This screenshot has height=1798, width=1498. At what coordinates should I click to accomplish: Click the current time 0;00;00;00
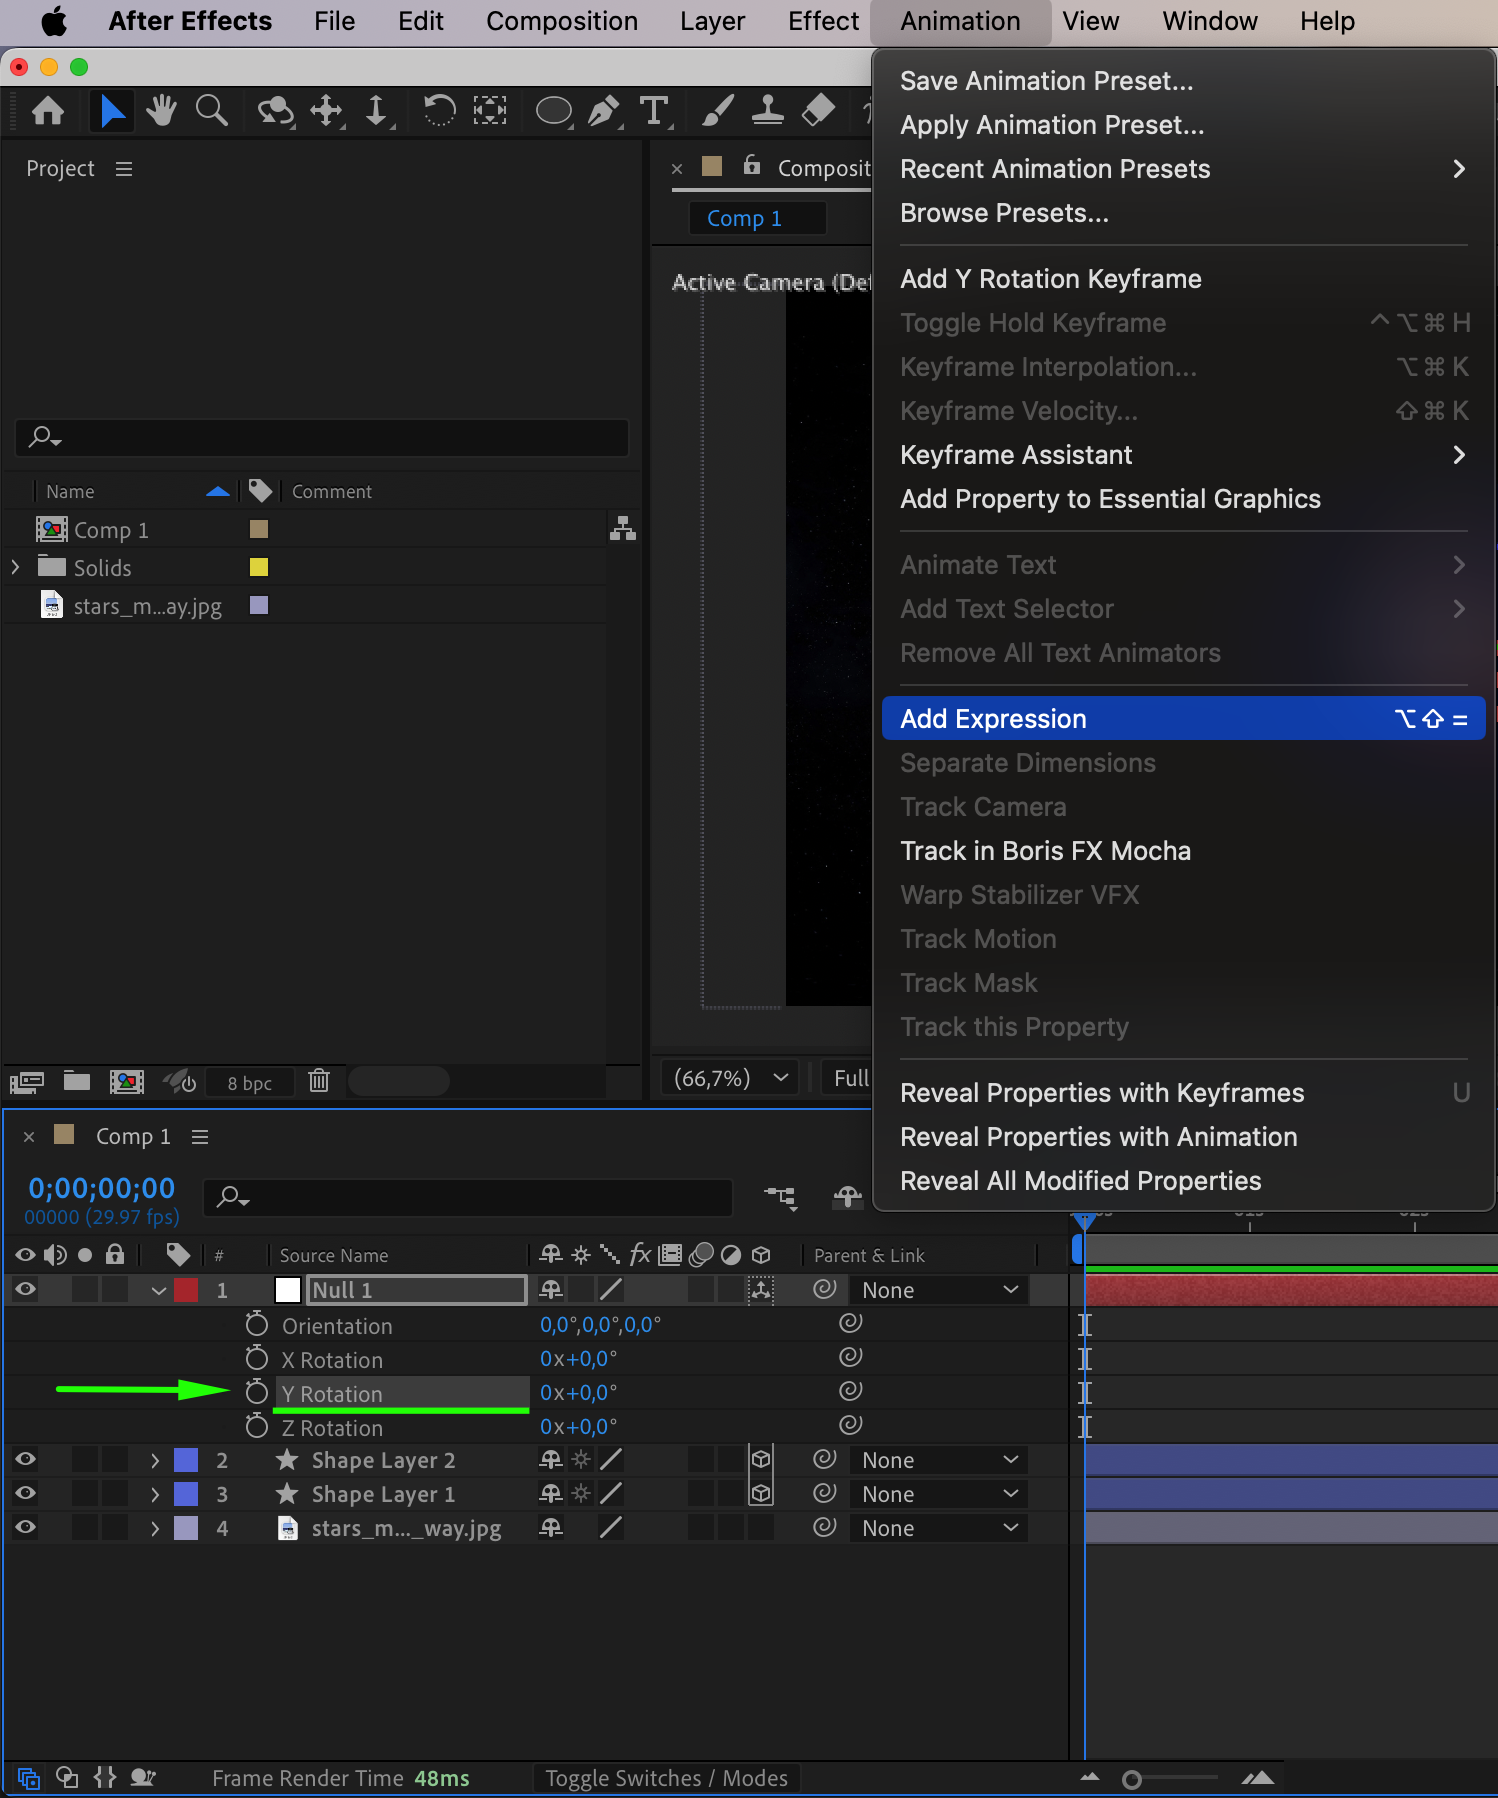101,1188
